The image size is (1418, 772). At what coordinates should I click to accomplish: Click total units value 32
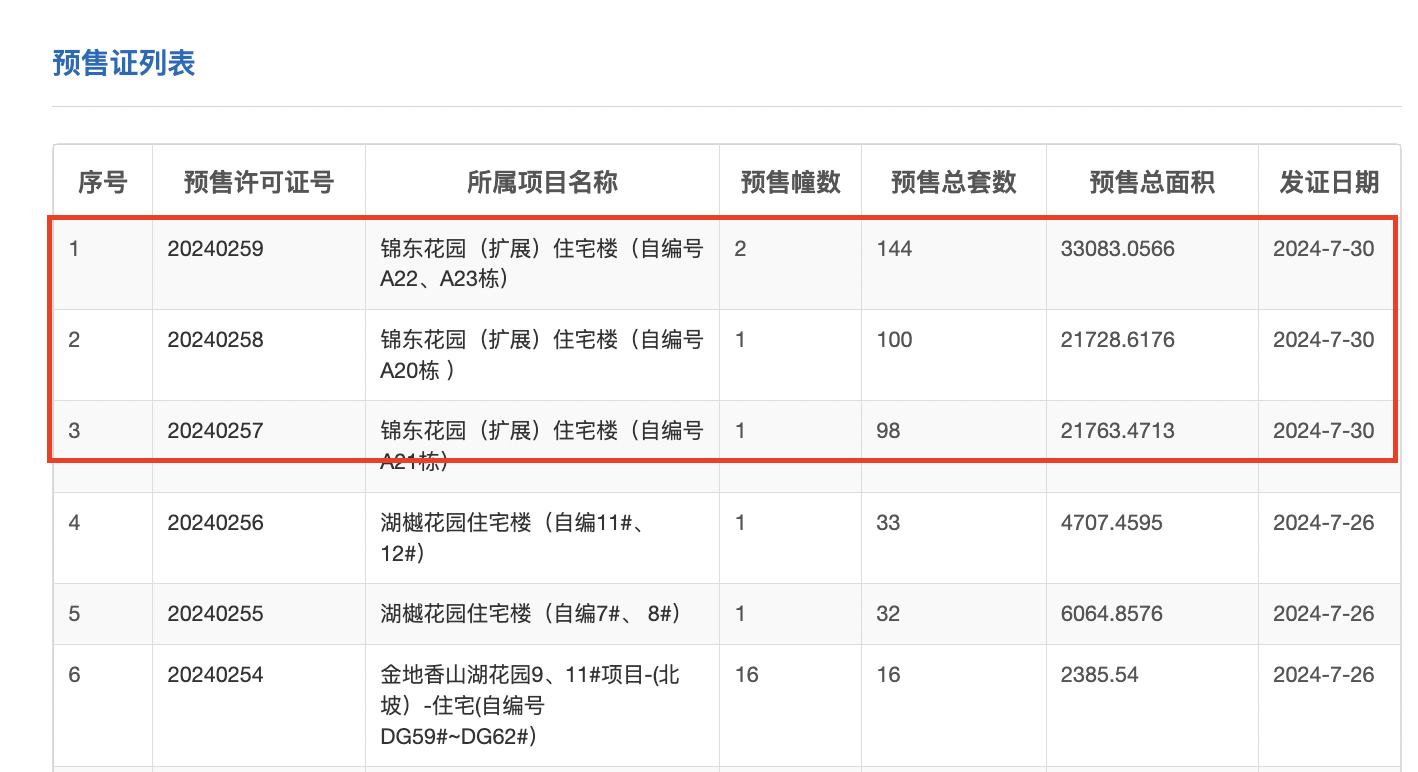888,613
